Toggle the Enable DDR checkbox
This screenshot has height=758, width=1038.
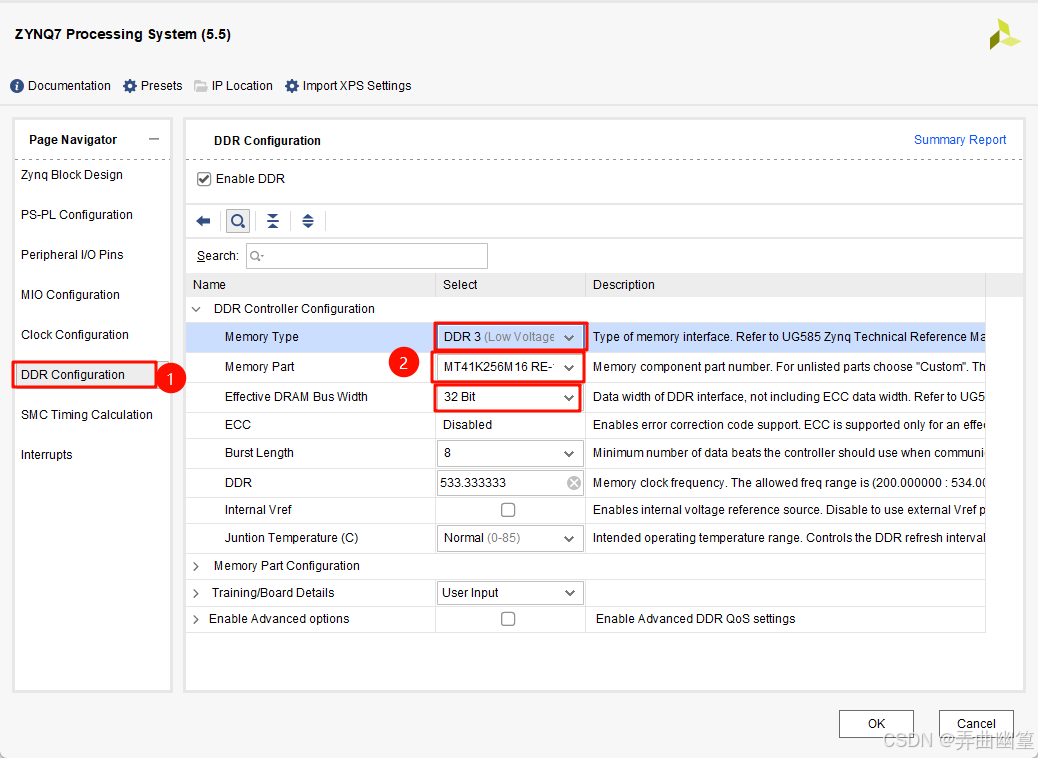pos(204,179)
